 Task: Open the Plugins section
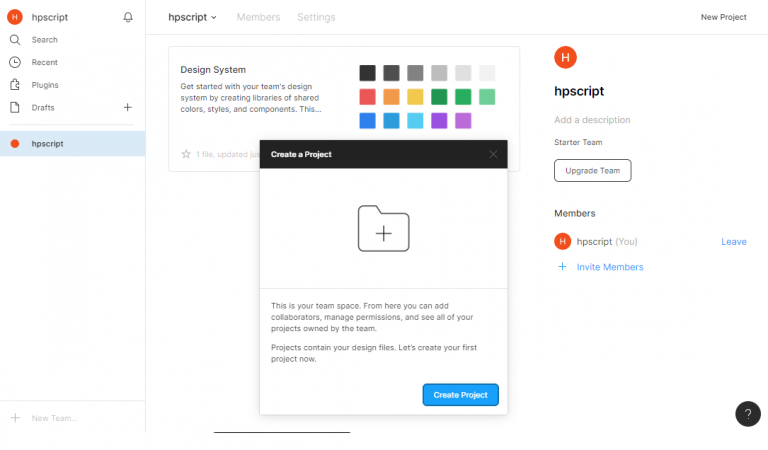click(x=45, y=85)
